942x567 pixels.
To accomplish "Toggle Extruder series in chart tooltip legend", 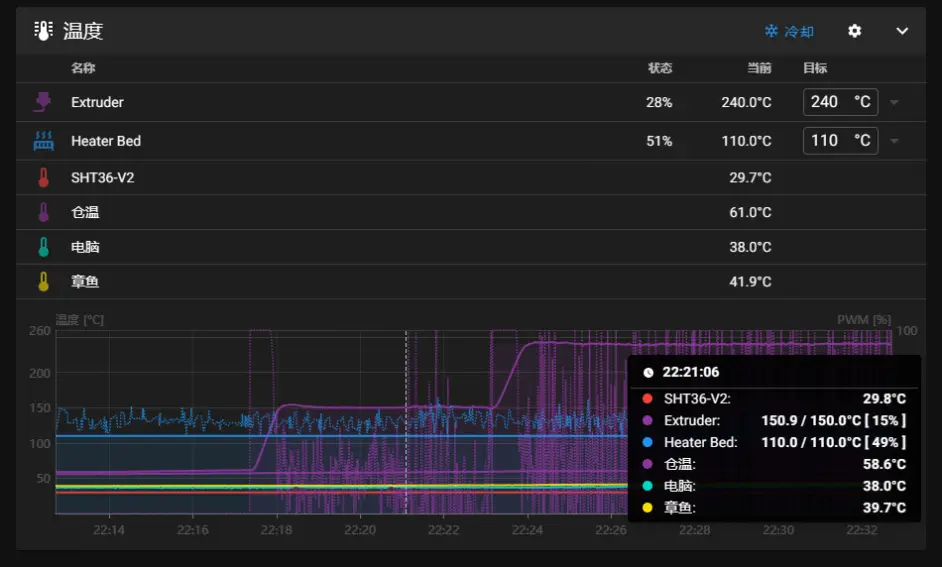I will [691, 420].
